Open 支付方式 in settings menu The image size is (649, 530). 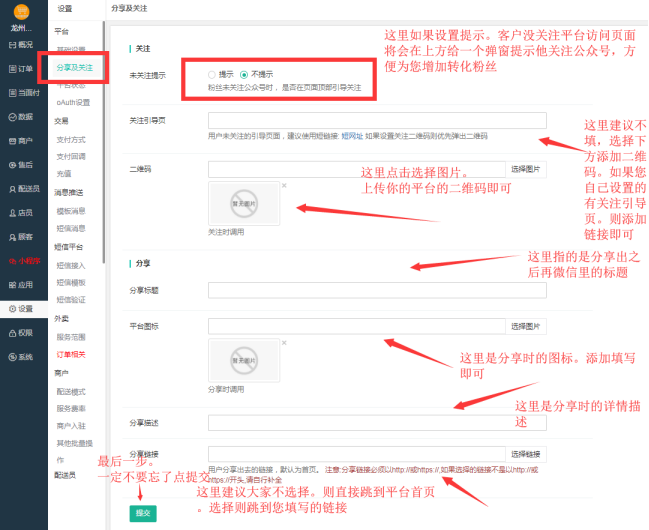71,140
